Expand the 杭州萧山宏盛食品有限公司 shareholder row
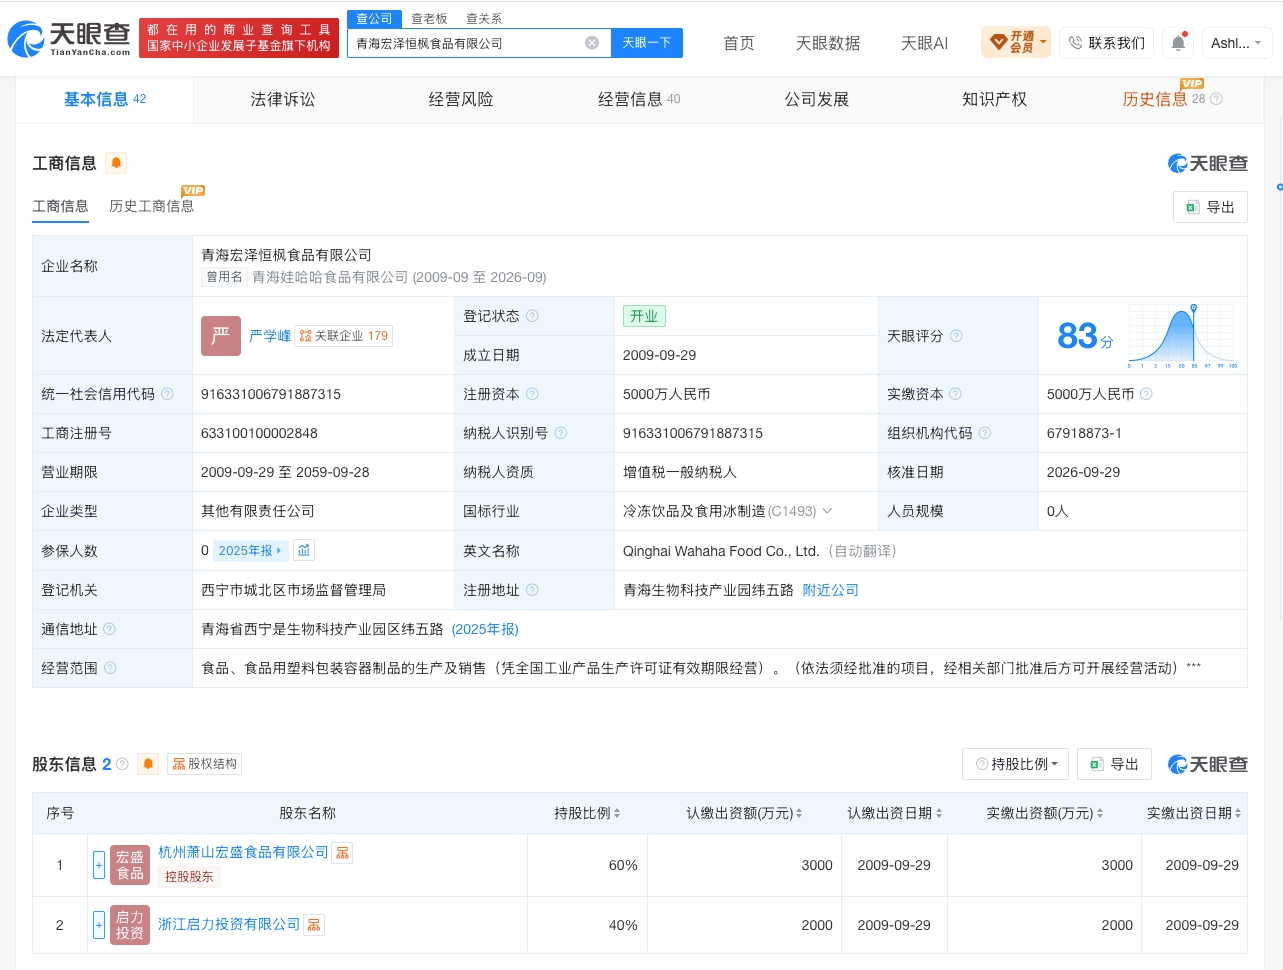This screenshot has height=970, width=1283. (x=99, y=865)
